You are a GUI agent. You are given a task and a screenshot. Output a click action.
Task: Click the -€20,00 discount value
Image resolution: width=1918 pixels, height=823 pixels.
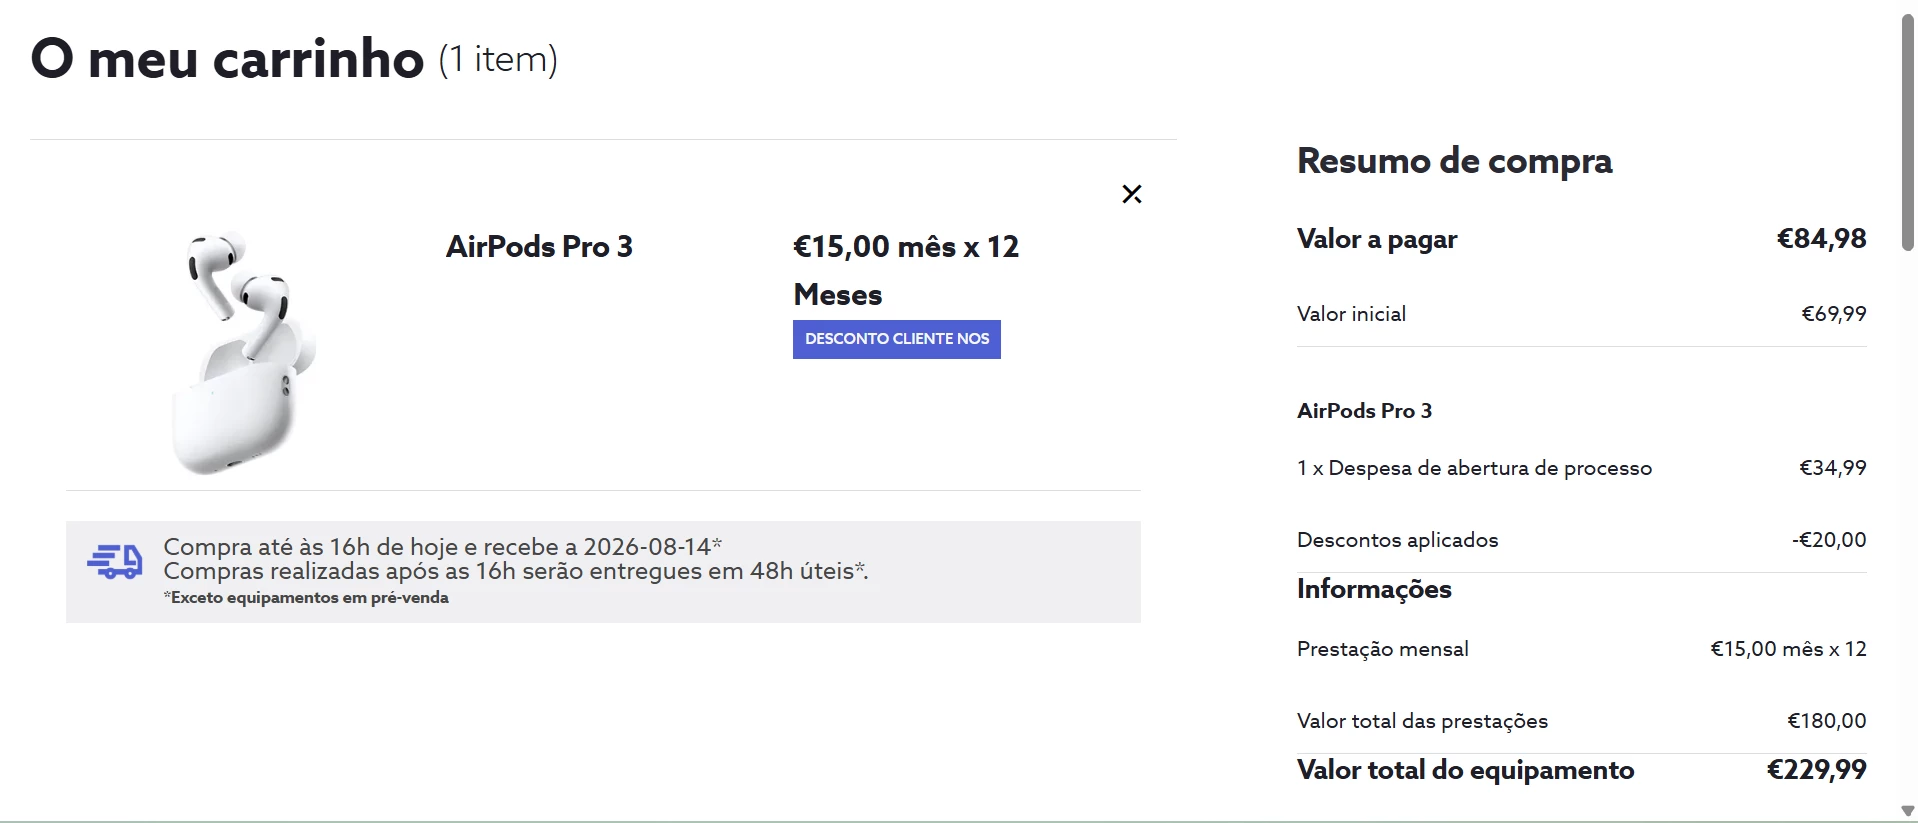(1829, 540)
